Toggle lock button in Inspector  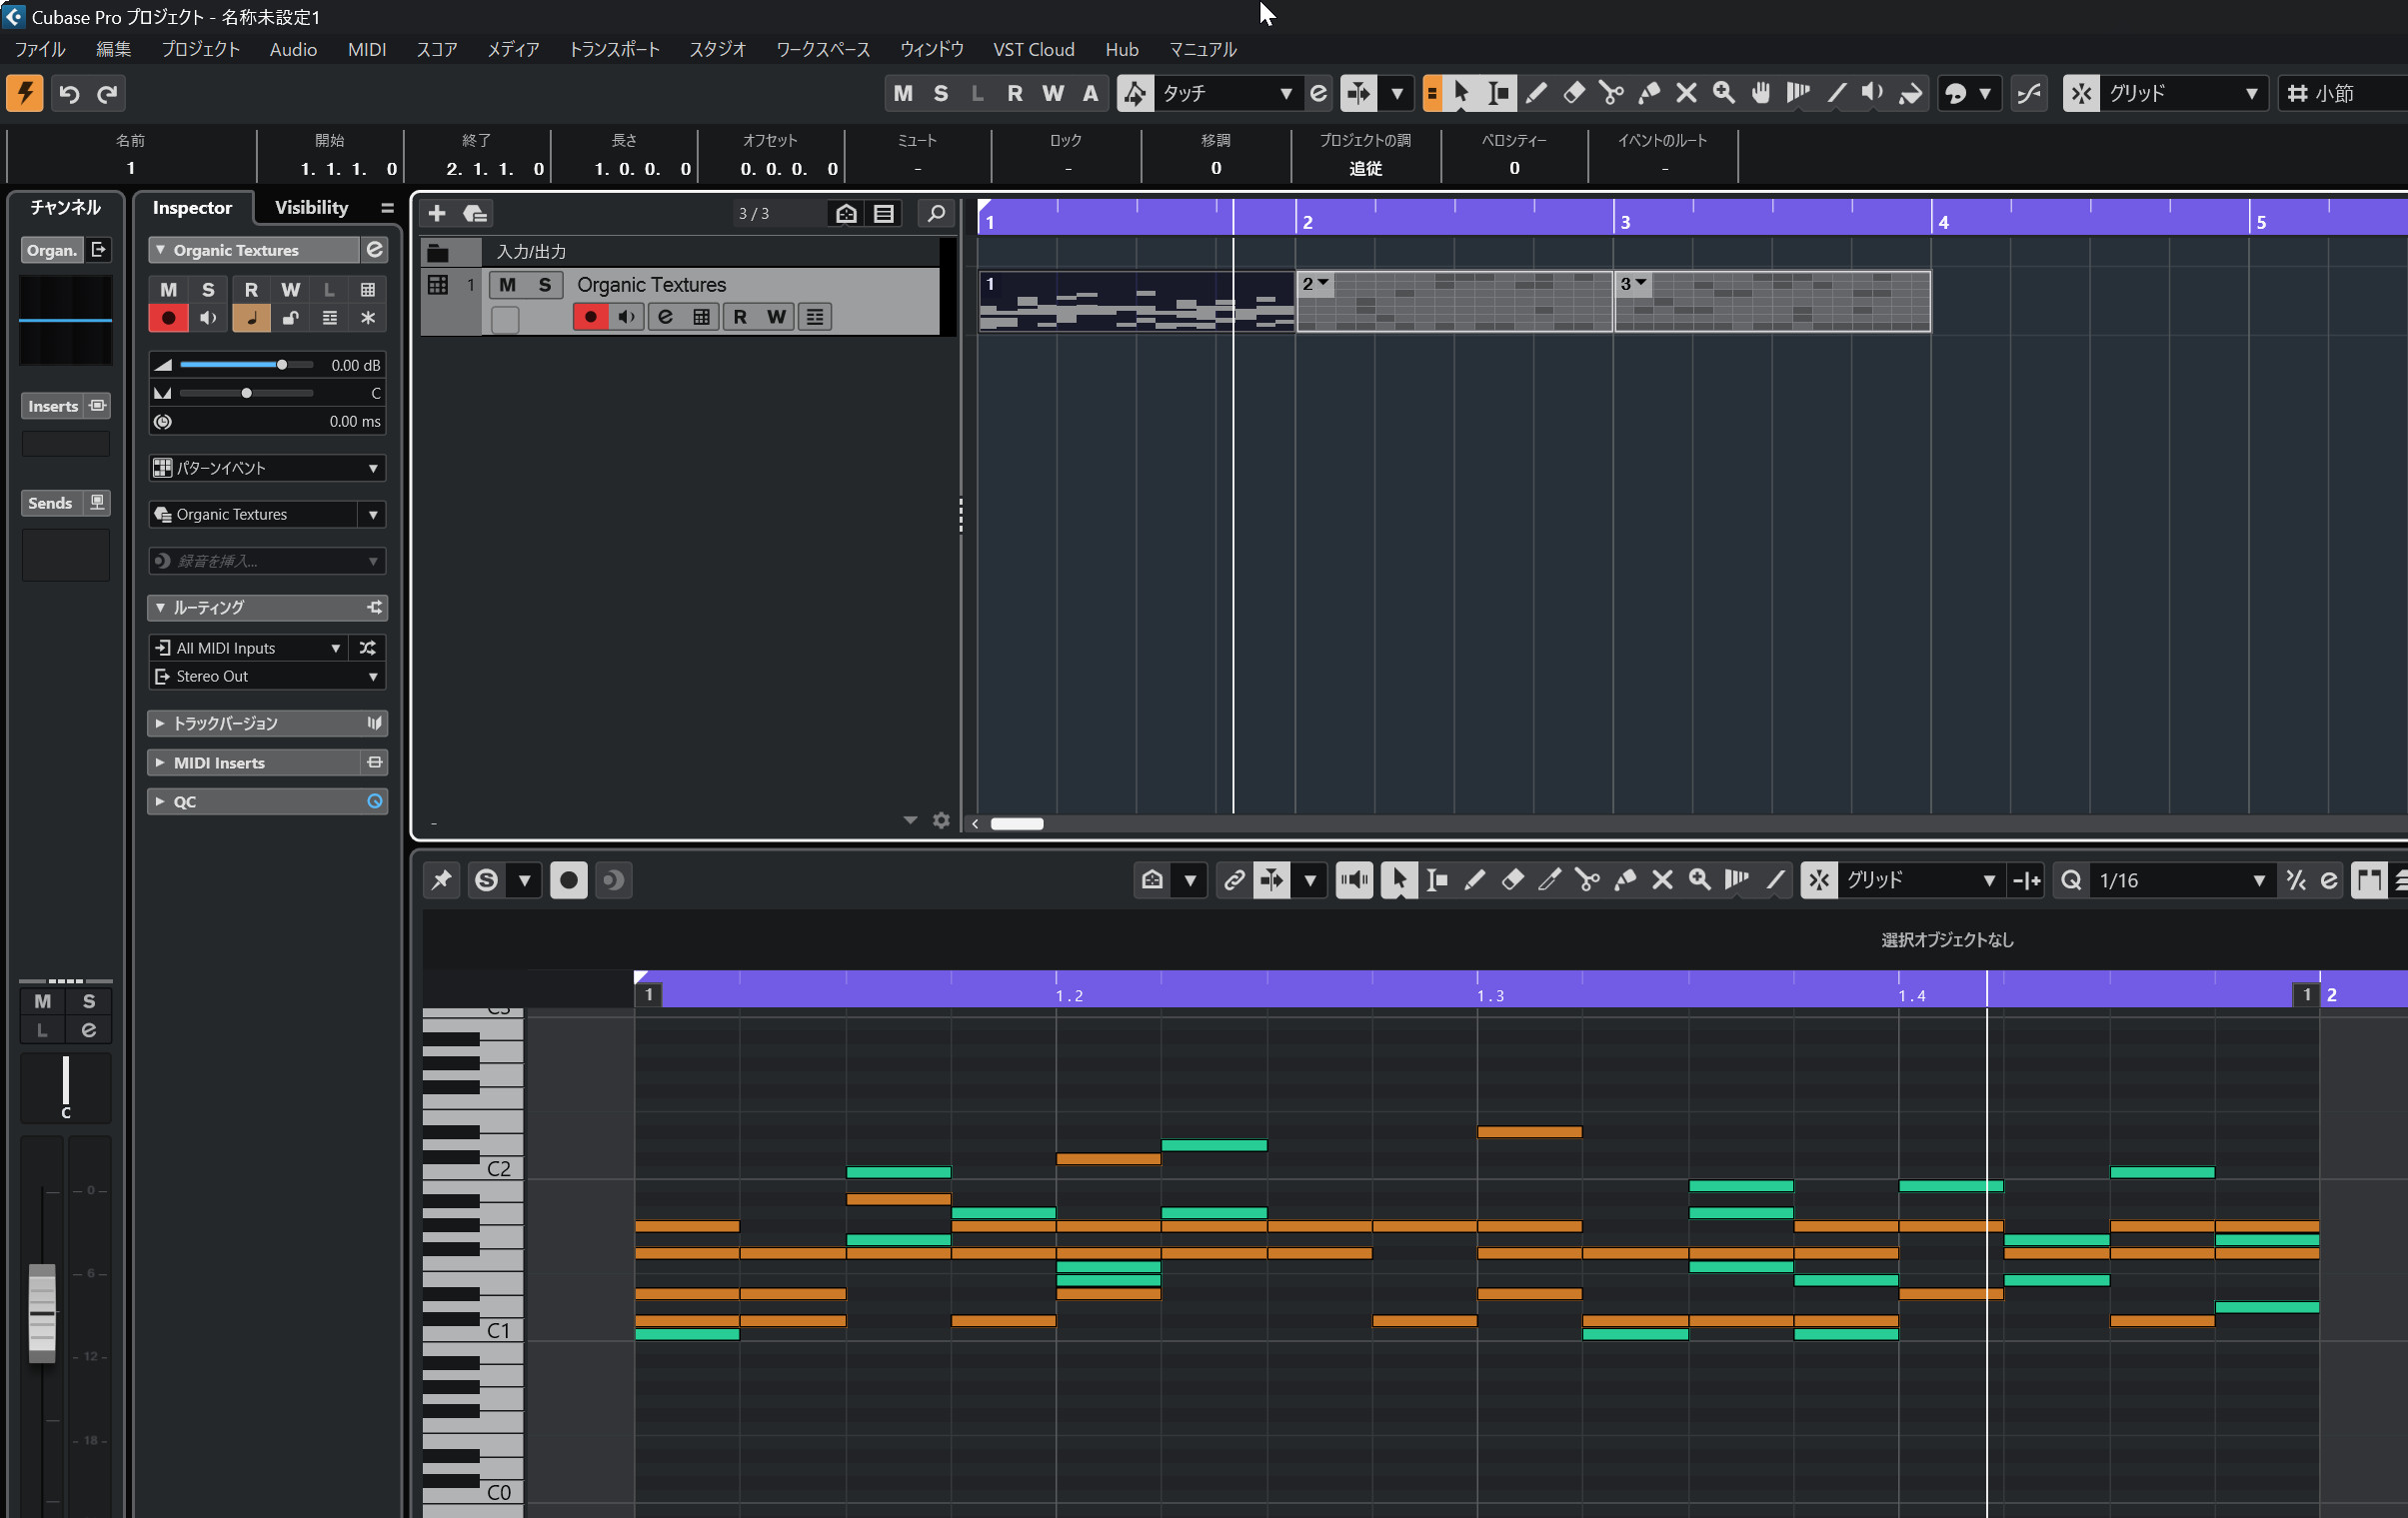pos(290,318)
